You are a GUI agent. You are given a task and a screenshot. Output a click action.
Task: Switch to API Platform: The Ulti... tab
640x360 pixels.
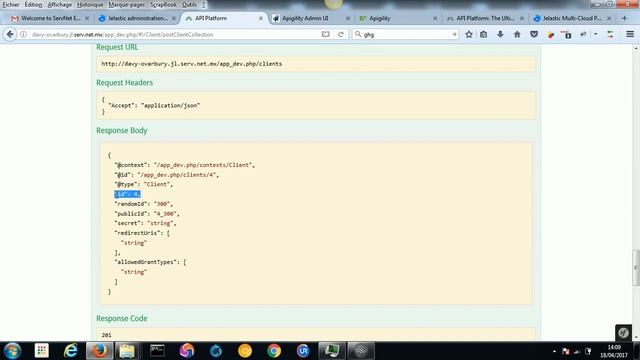tap(484, 18)
